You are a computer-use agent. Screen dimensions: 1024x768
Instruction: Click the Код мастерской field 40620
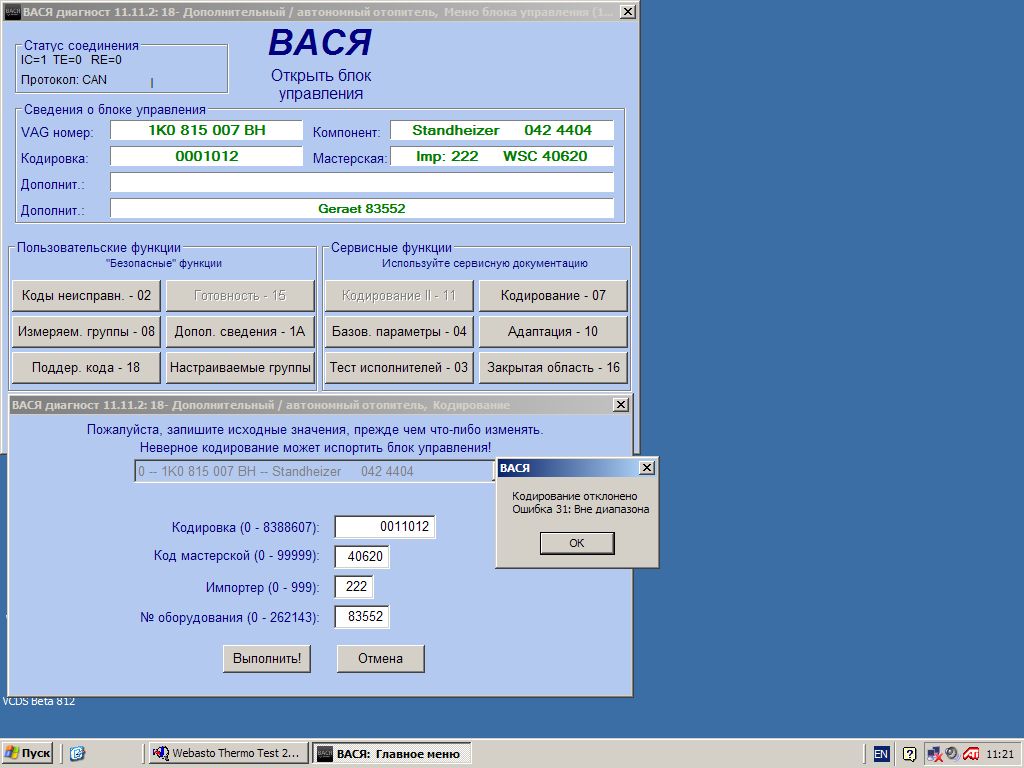[362, 556]
